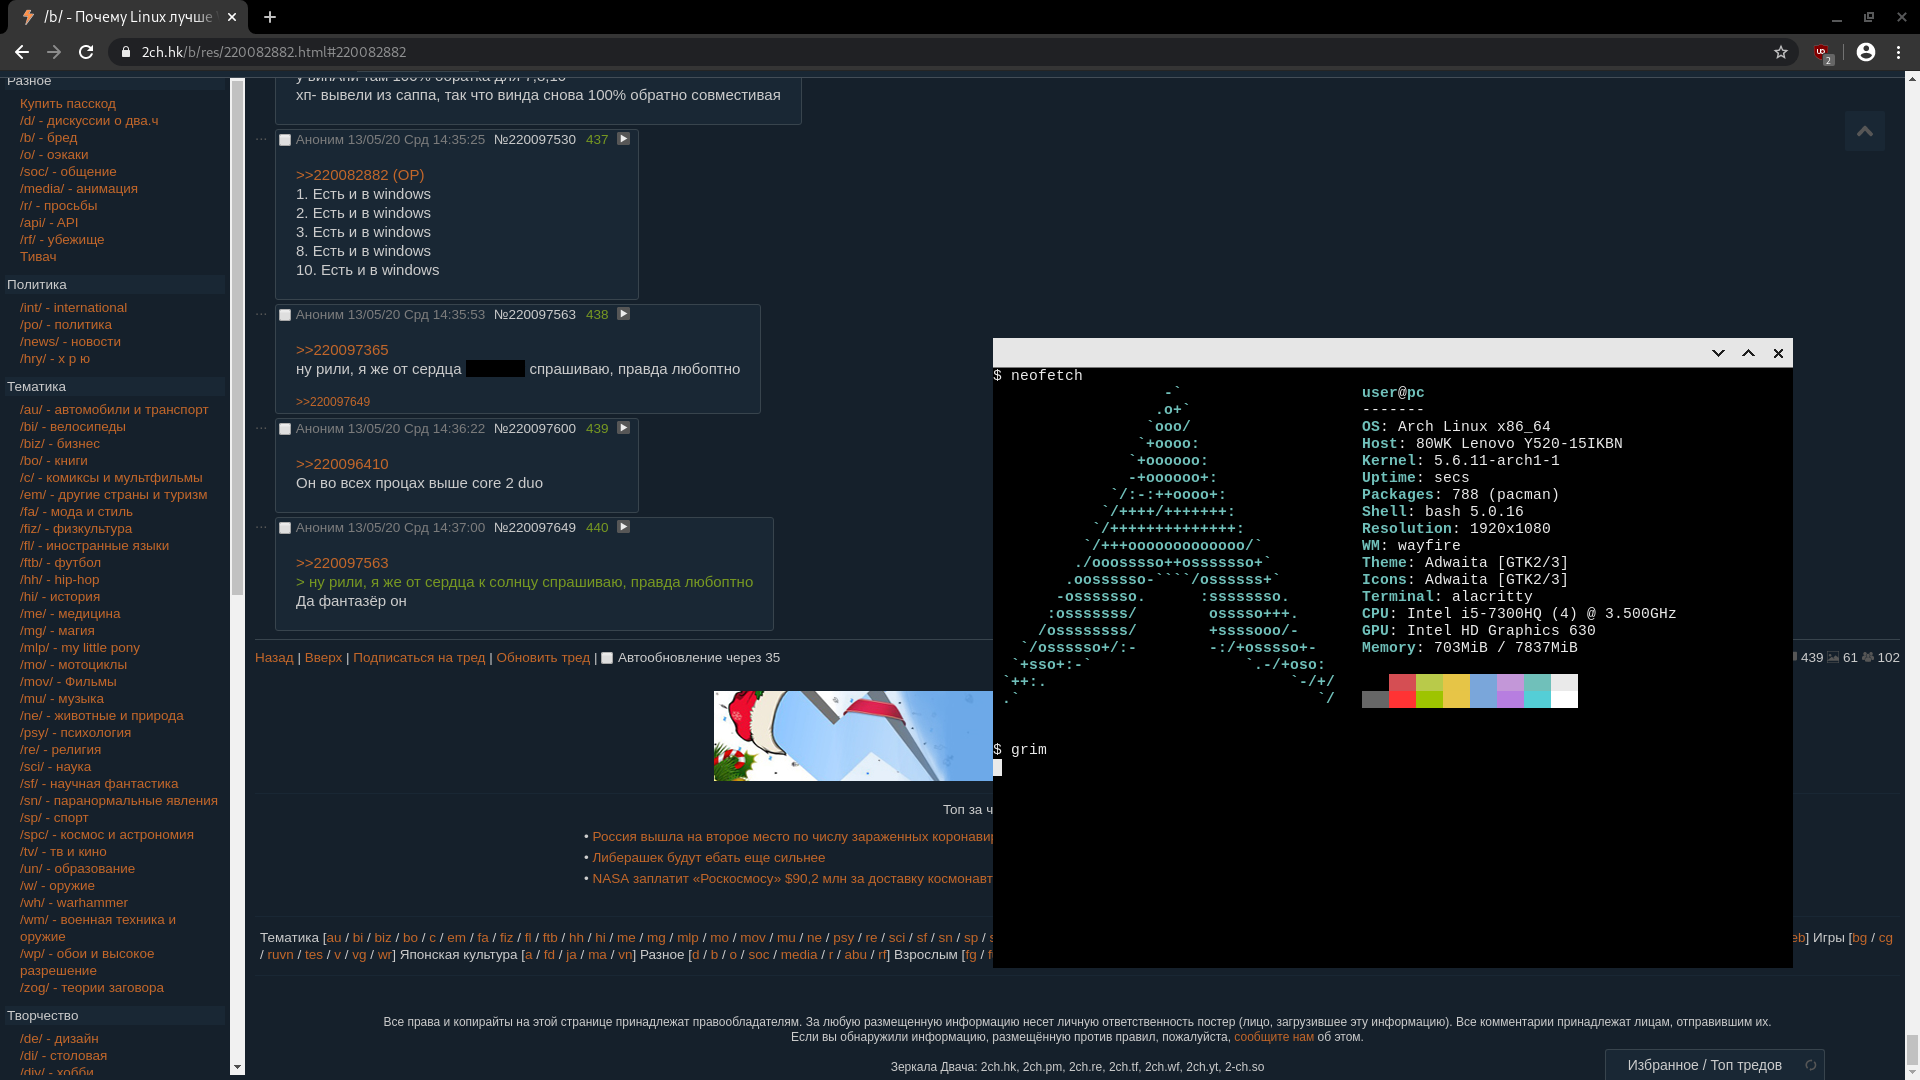Click the >>220096410 quote link
Image resolution: width=1920 pixels, height=1080 pixels.
(342, 464)
